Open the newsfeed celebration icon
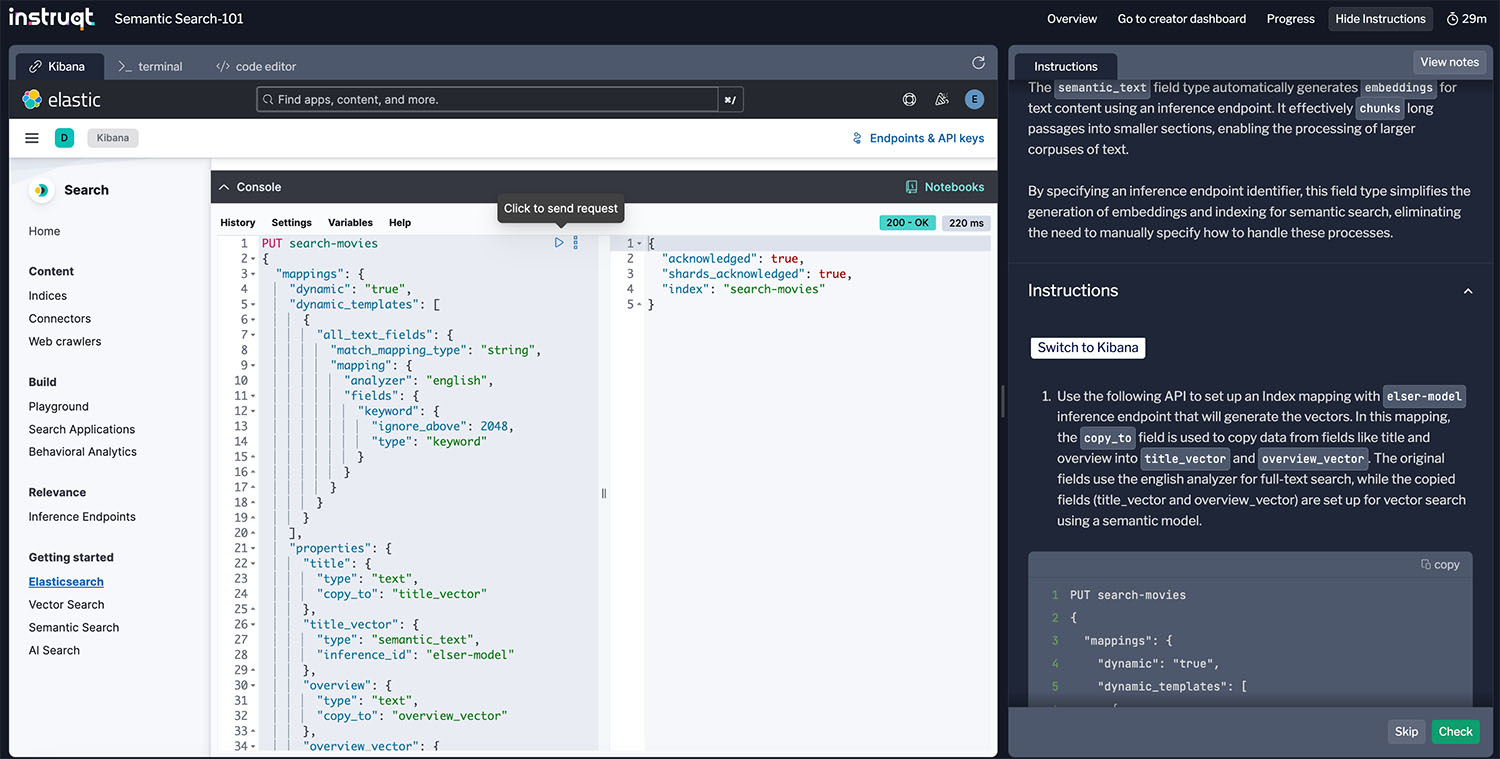 941,99
